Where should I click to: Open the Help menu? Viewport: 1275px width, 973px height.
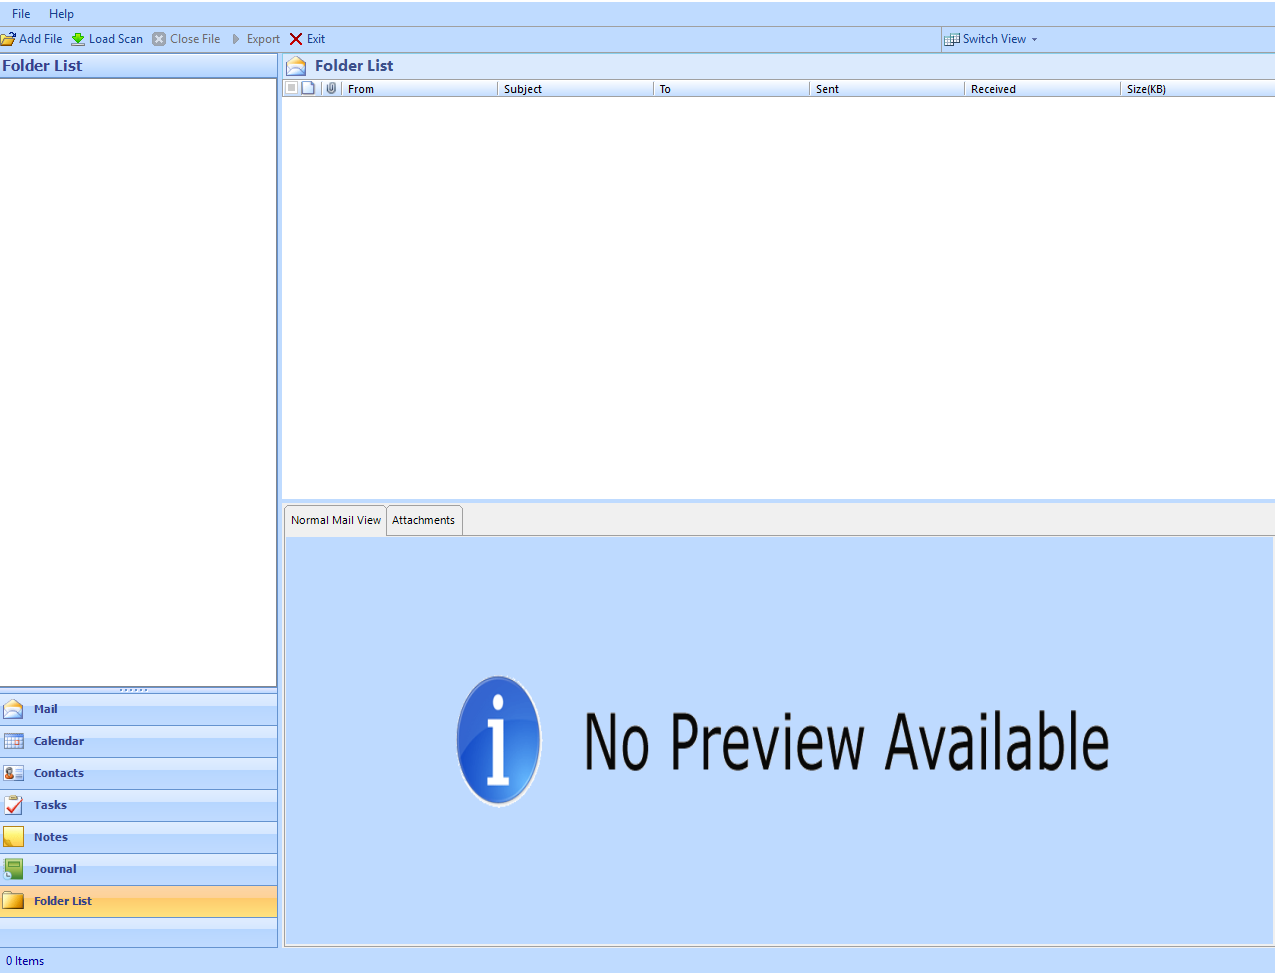point(61,14)
